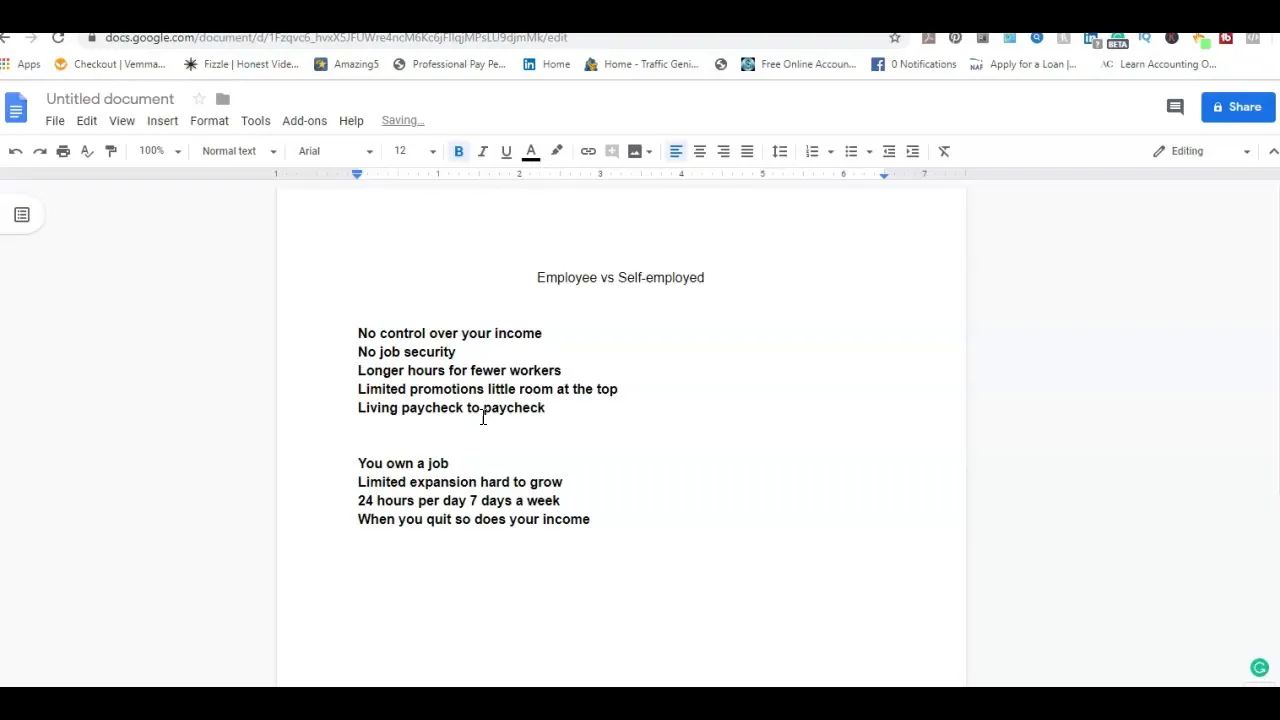Click the Saving status text
Viewport: 1280px width, 720px height.
point(403,121)
